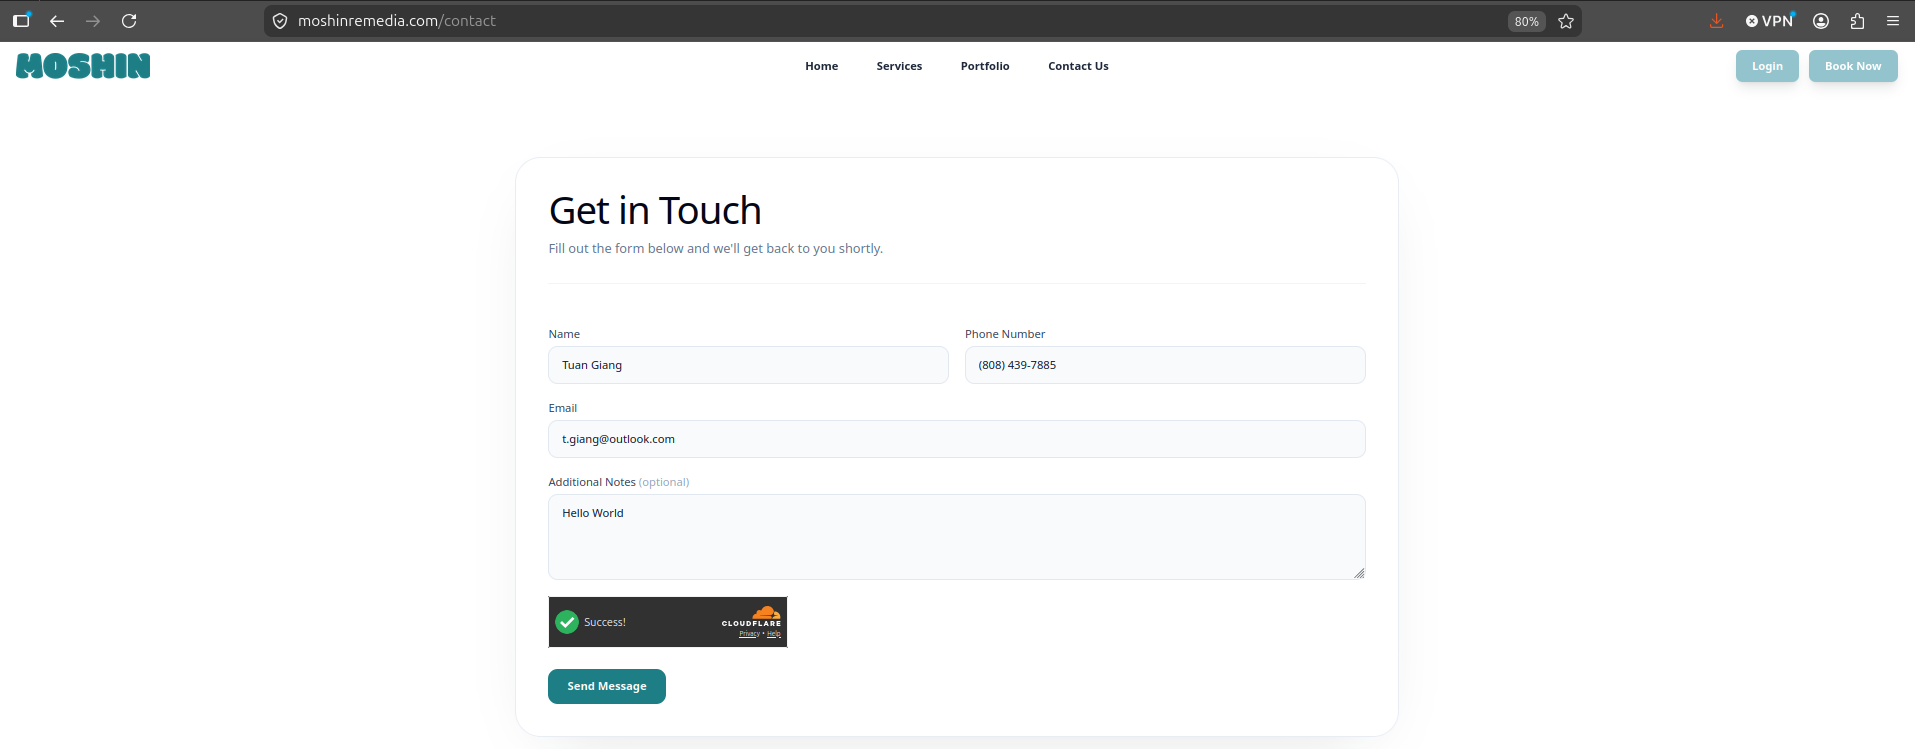This screenshot has height=749, width=1915.
Task: Open Cloudflare Privacy link
Action: (749, 634)
